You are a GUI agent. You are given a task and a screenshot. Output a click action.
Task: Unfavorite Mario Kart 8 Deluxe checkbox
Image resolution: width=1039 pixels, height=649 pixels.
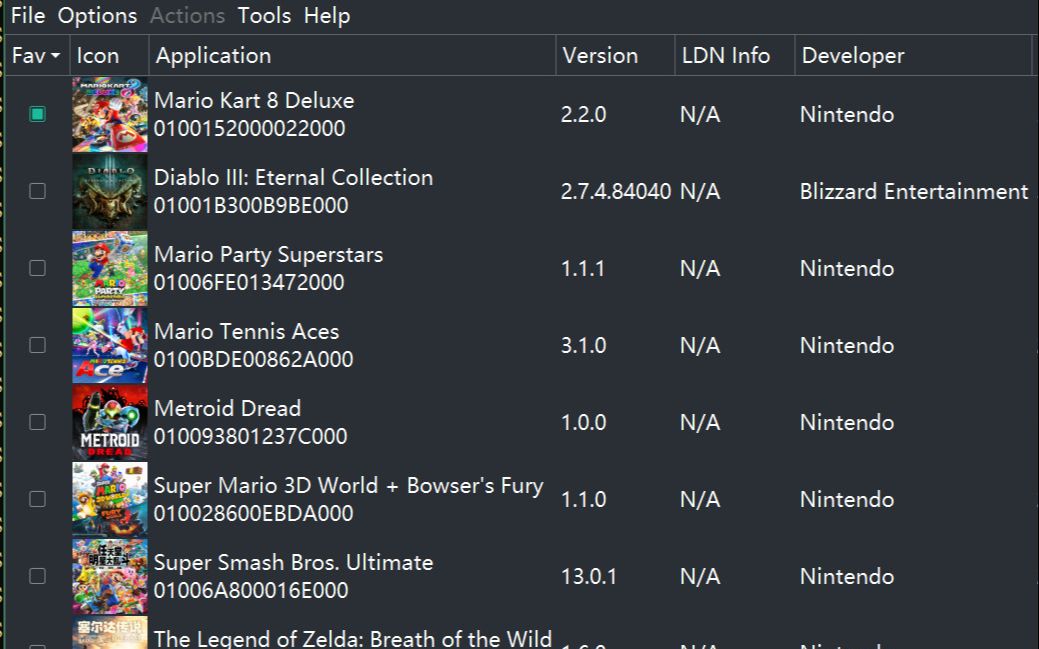[x=37, y=114]
